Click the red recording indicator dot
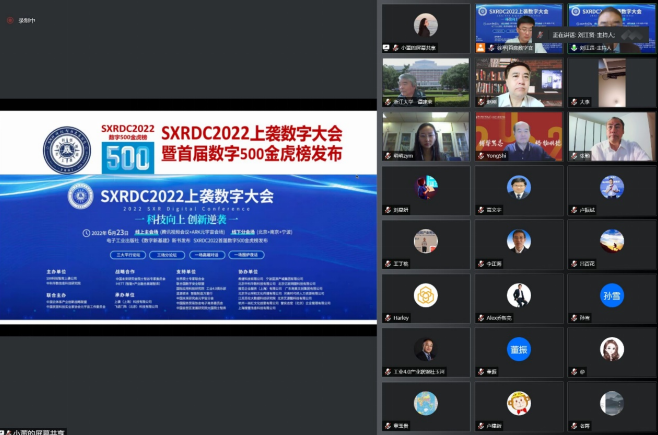The width and height of the screenshot is (658, 435). 10,20
